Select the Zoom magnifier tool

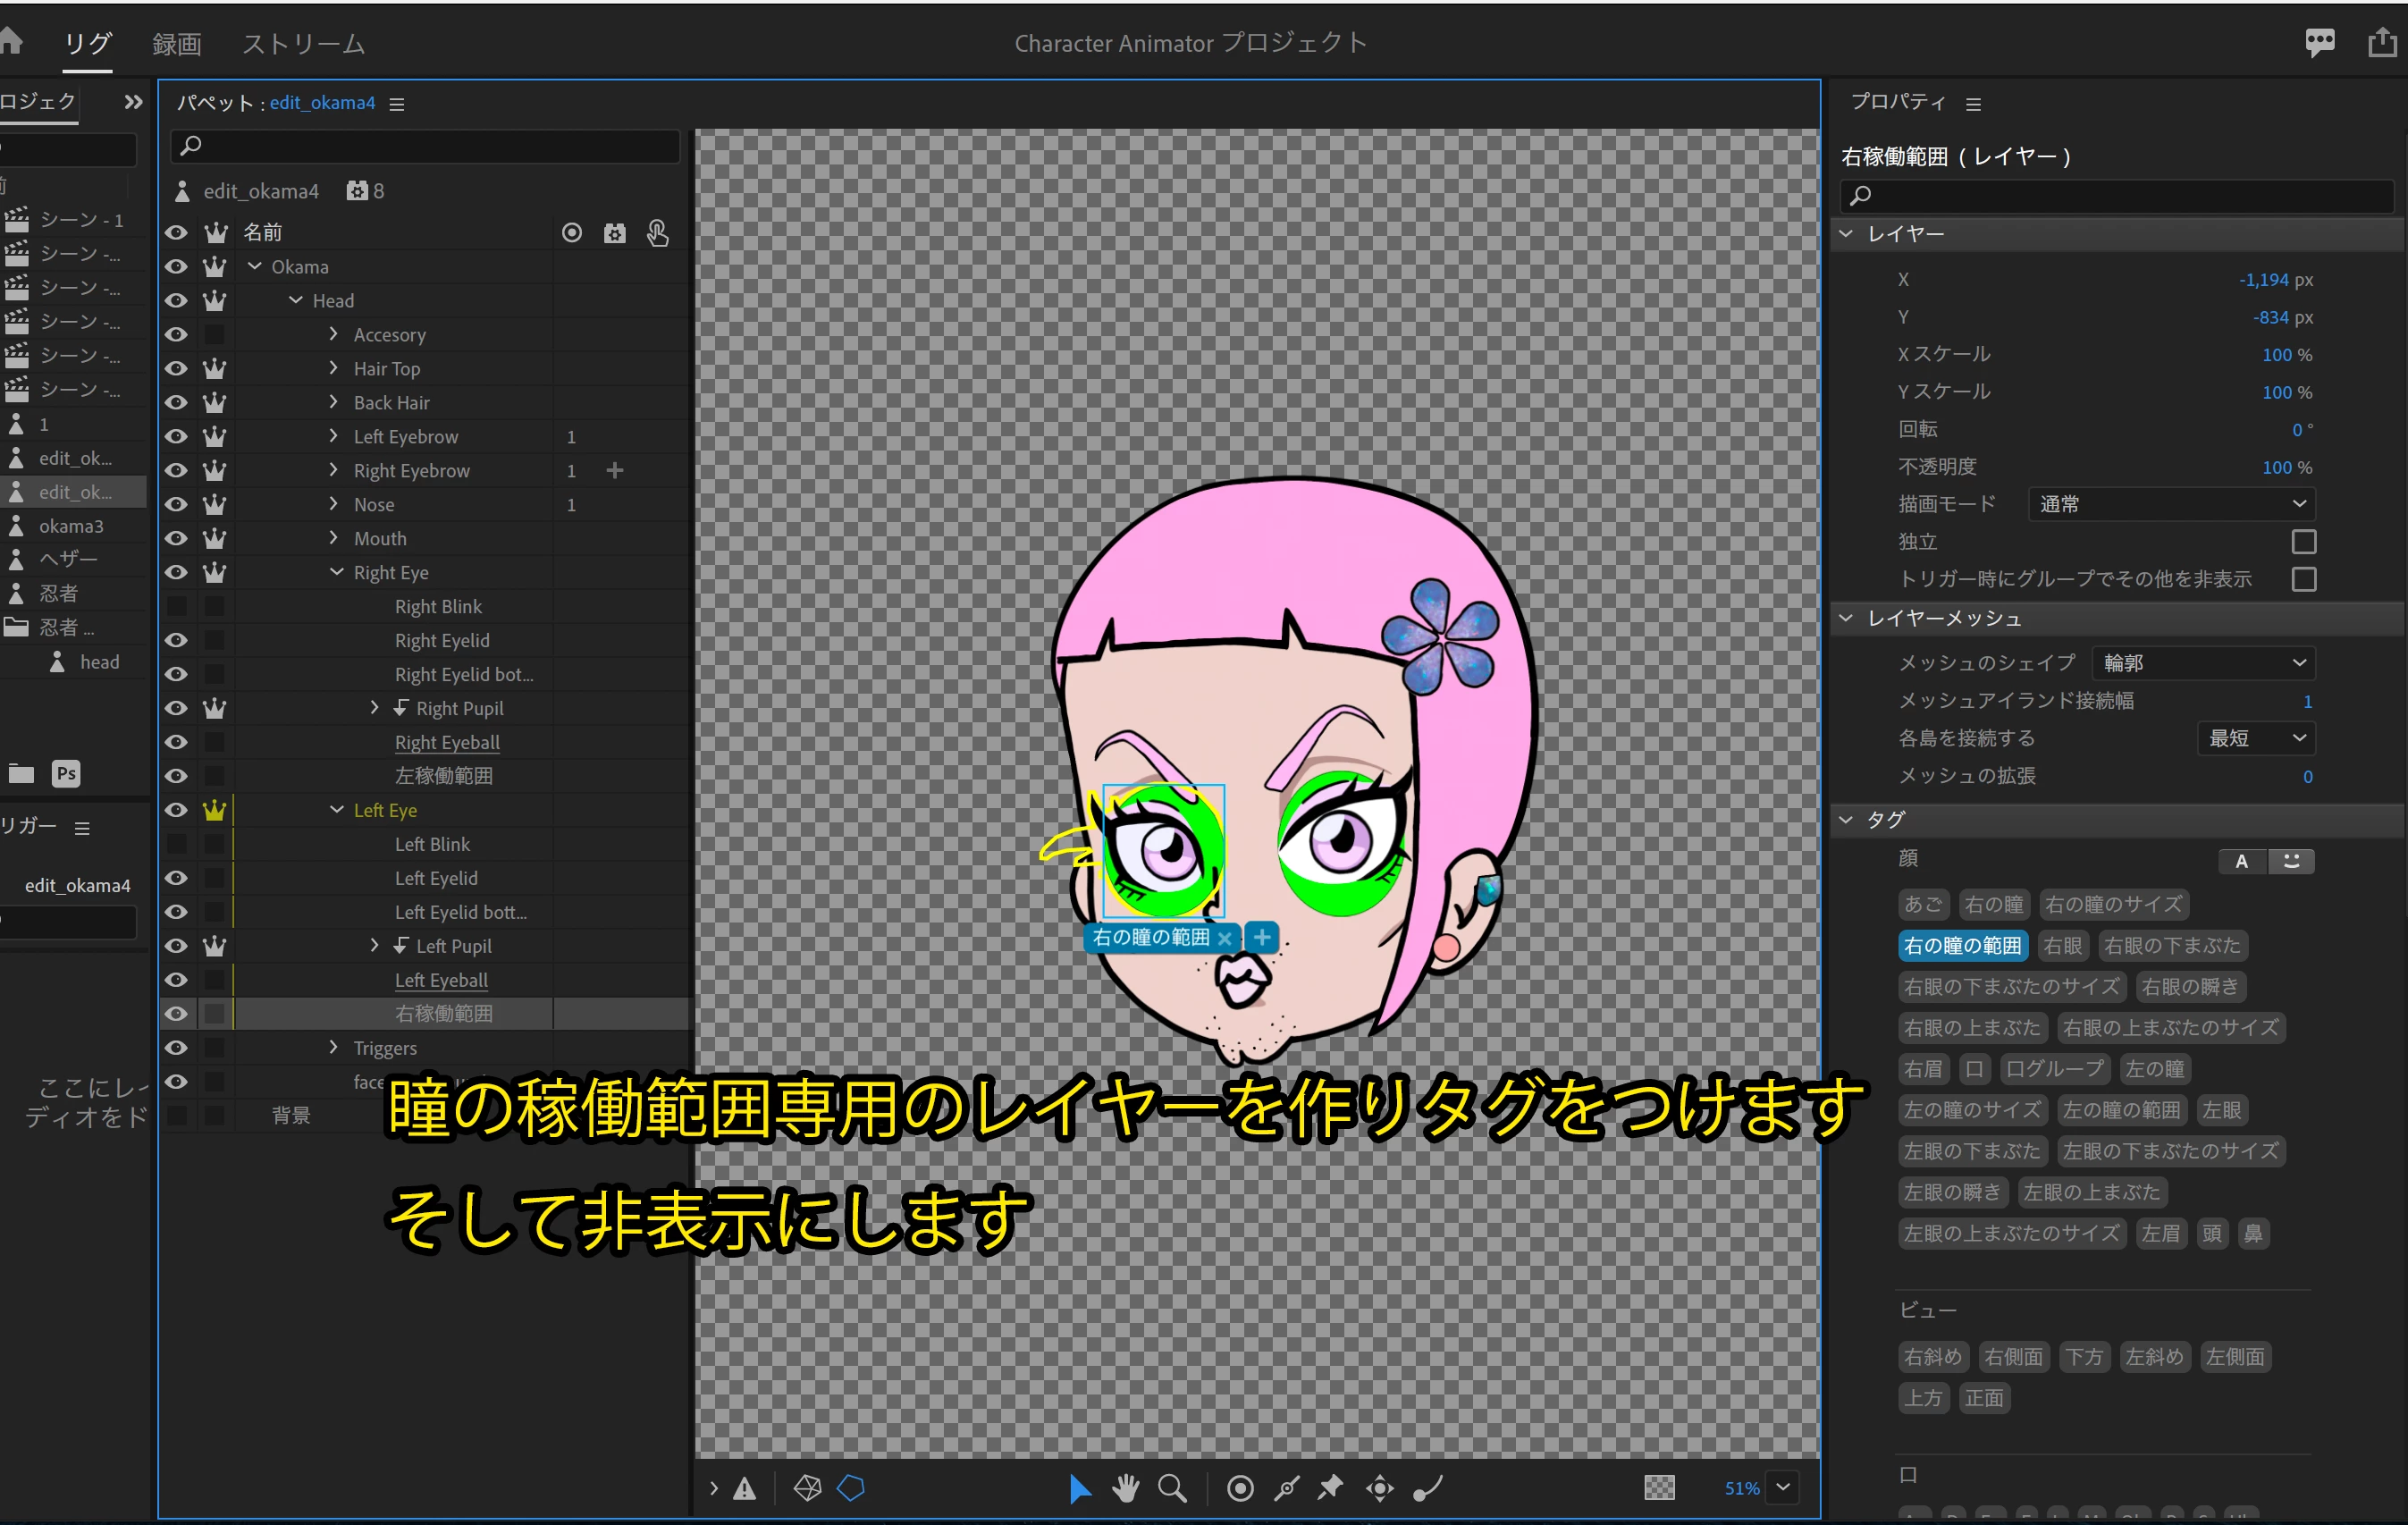(1172, 1488)
